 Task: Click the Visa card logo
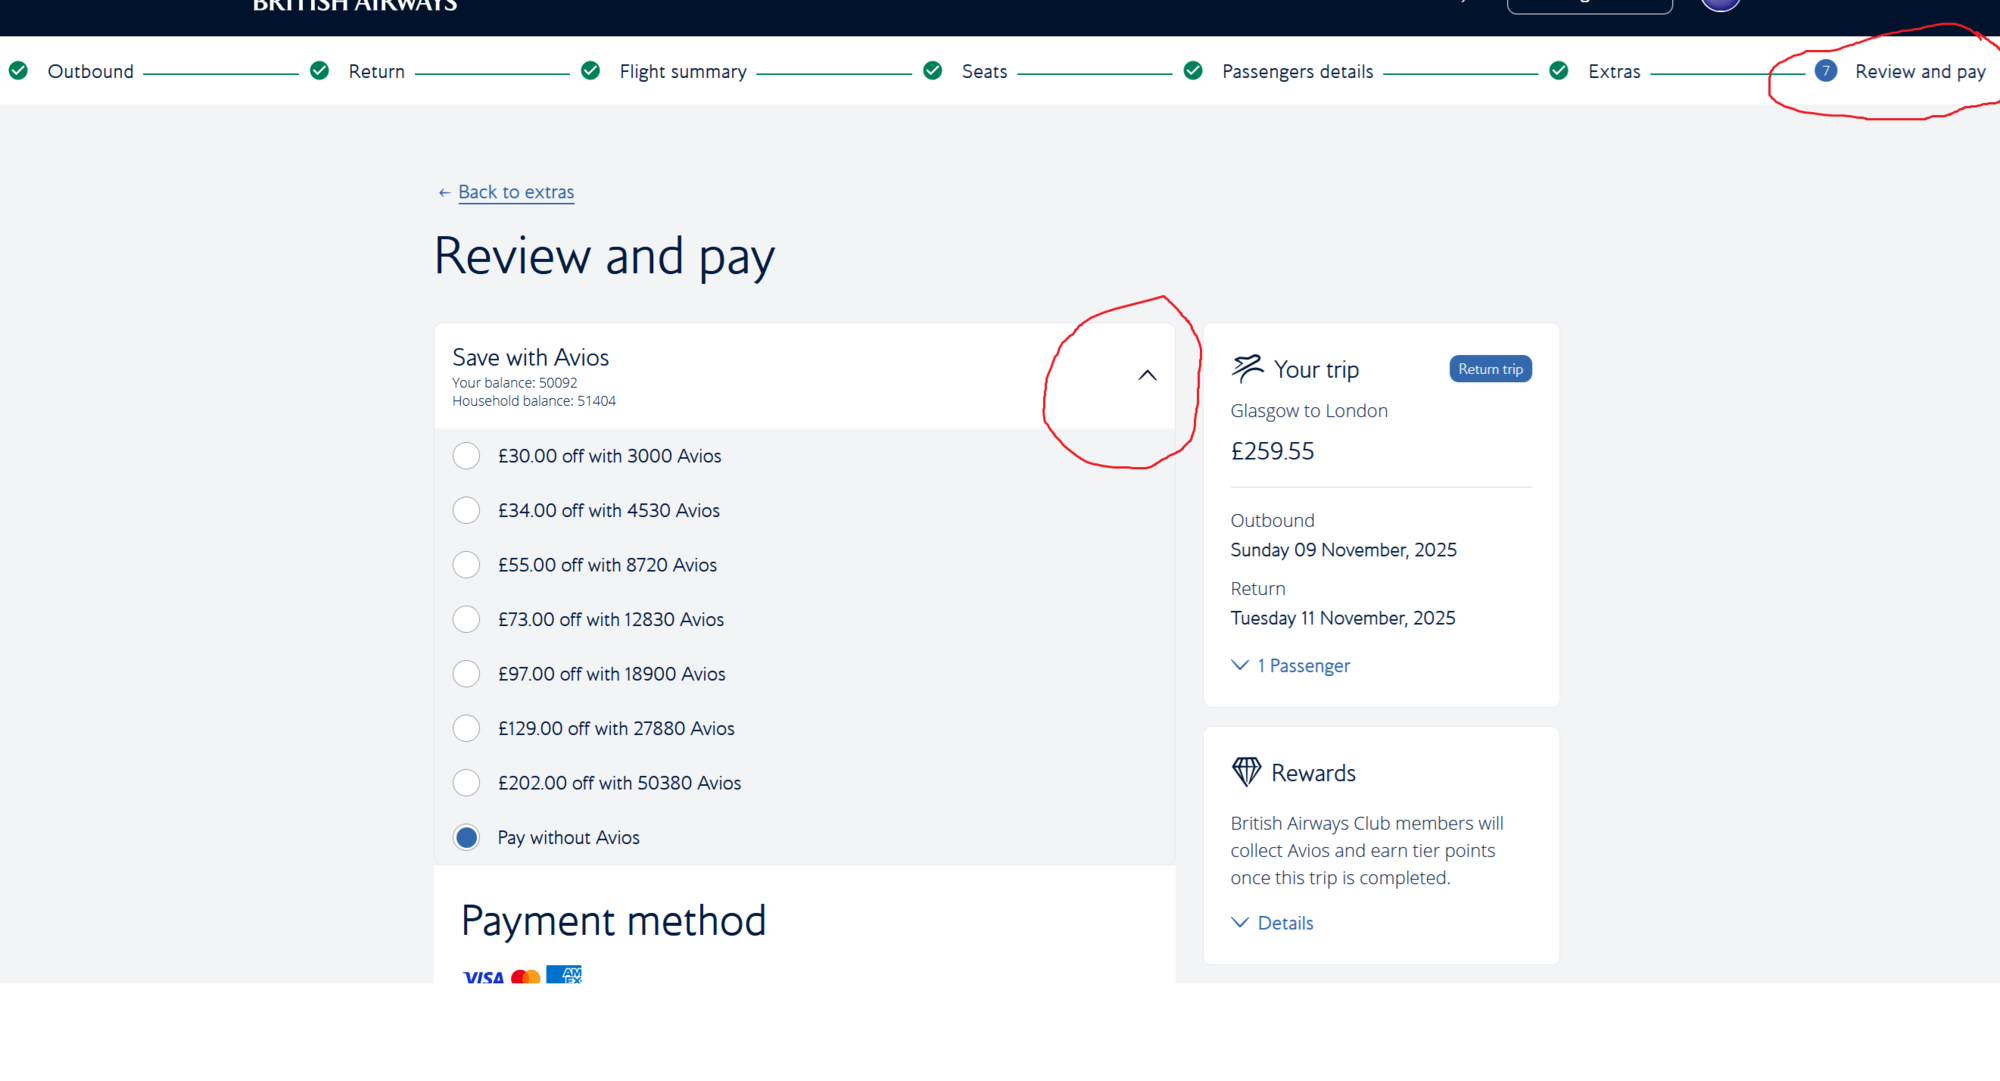coord(483,976)
